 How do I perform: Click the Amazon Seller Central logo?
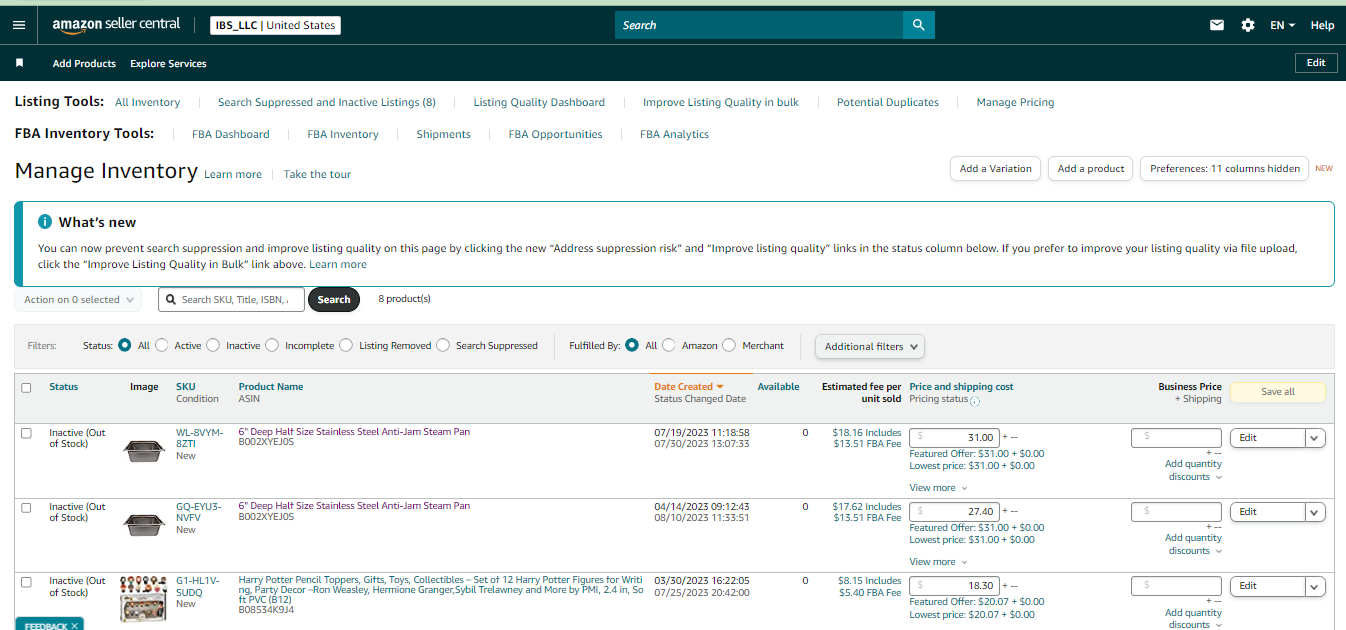tap(116, 24)
